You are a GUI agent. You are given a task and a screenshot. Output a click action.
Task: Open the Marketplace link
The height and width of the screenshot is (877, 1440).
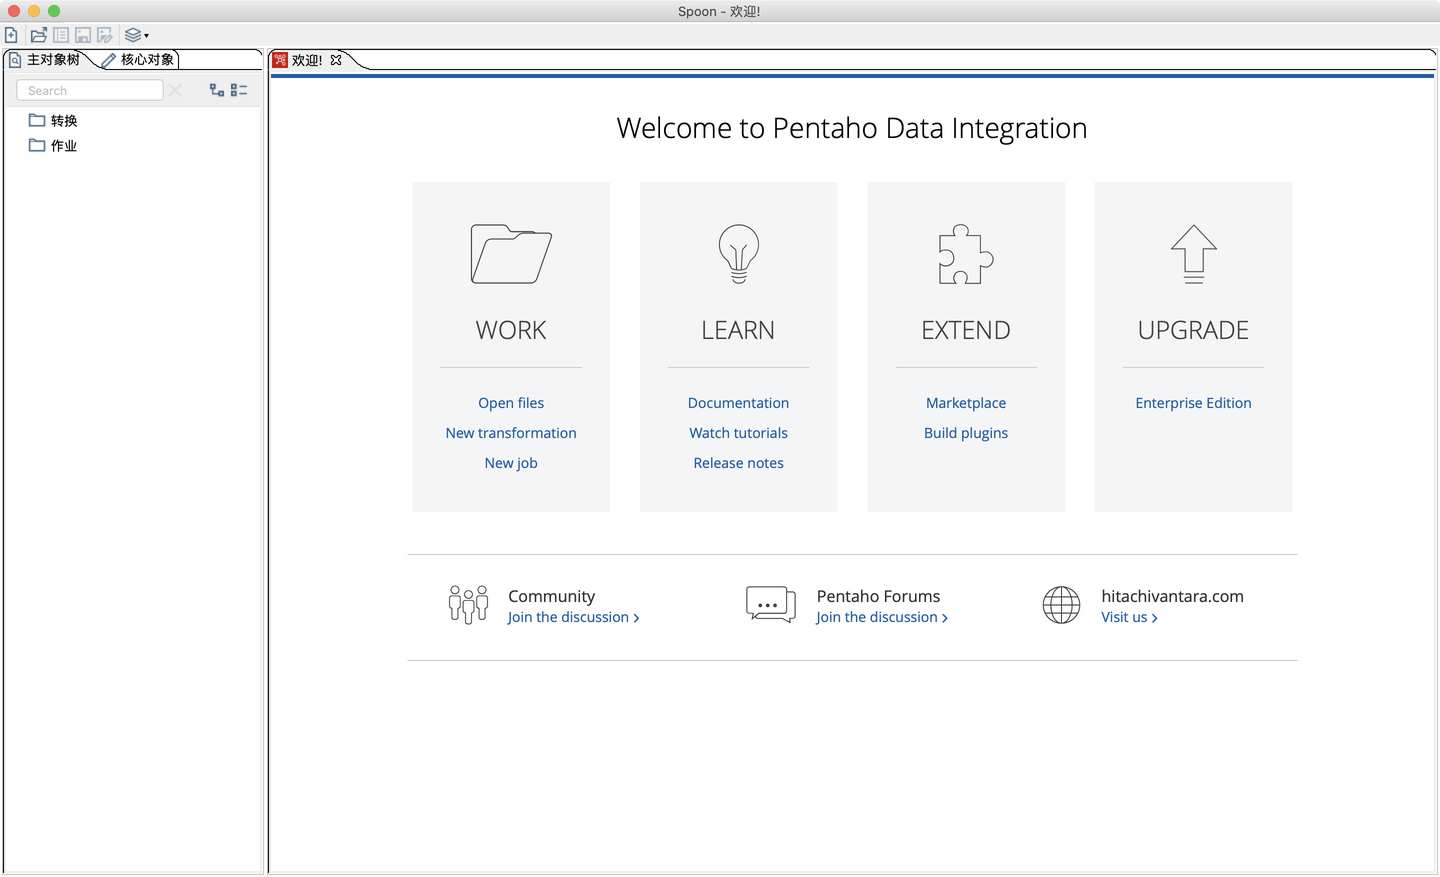point(966,403)
